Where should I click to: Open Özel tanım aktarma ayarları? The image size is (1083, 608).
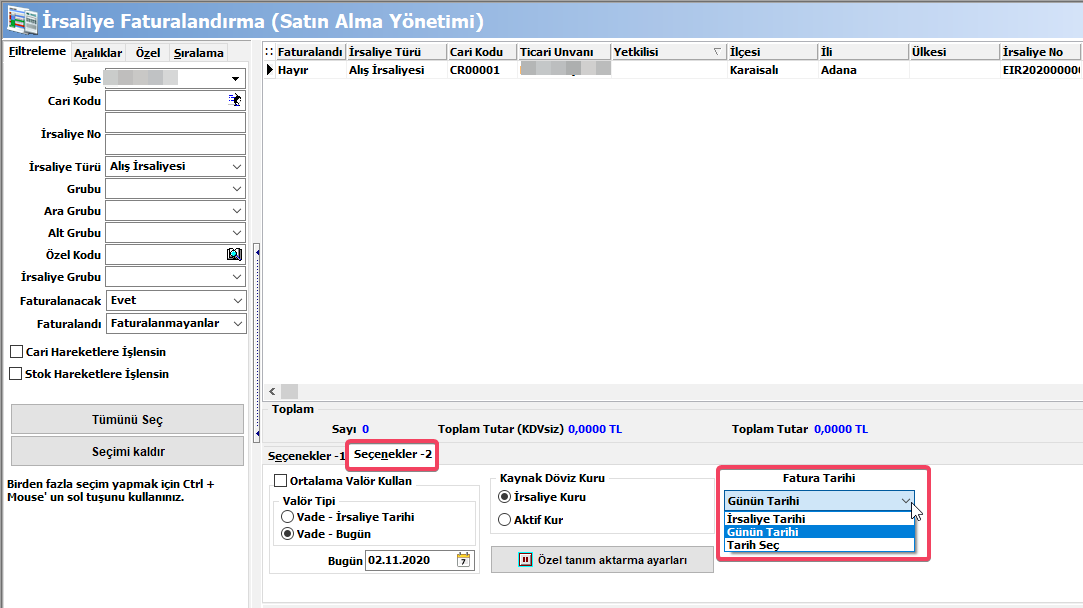[602, 560]
